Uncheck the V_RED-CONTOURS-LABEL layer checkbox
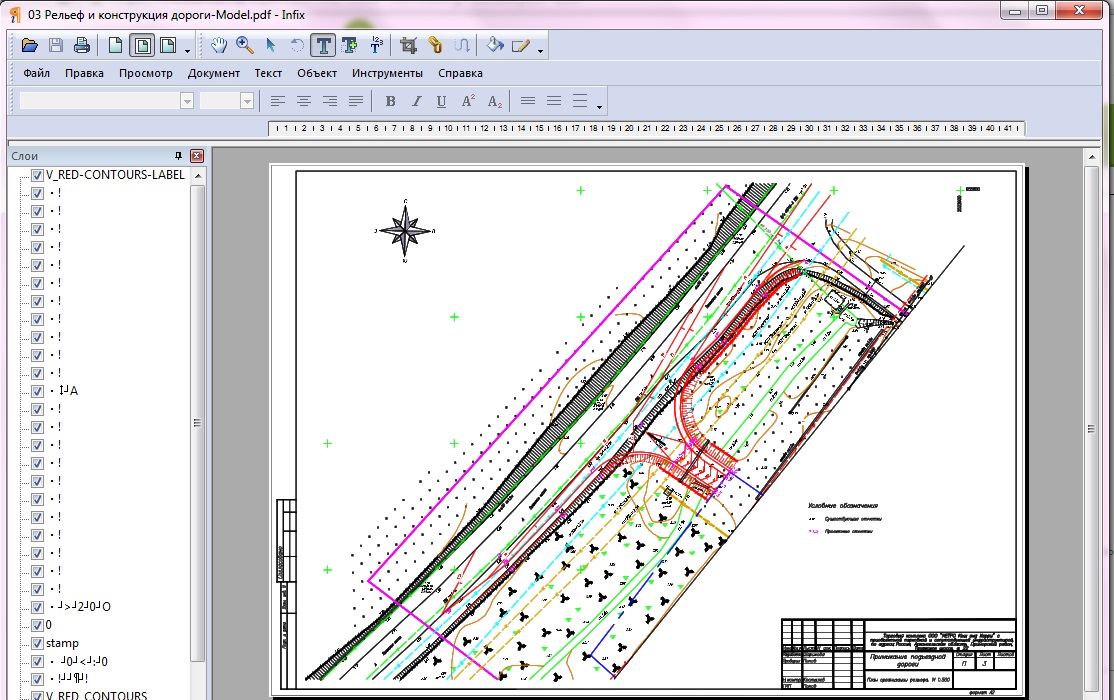 pos(37,175)
